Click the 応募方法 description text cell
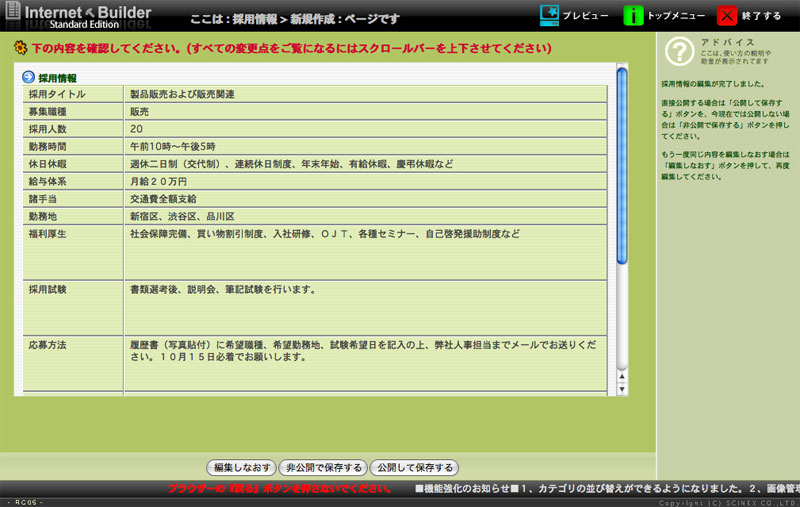800x507 pixels. coord(365,350)
